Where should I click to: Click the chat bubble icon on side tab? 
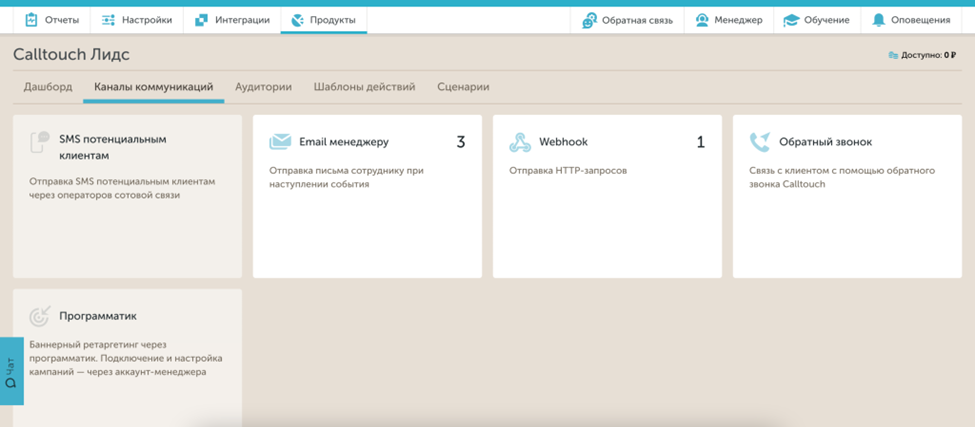click(x=10, y=383)
